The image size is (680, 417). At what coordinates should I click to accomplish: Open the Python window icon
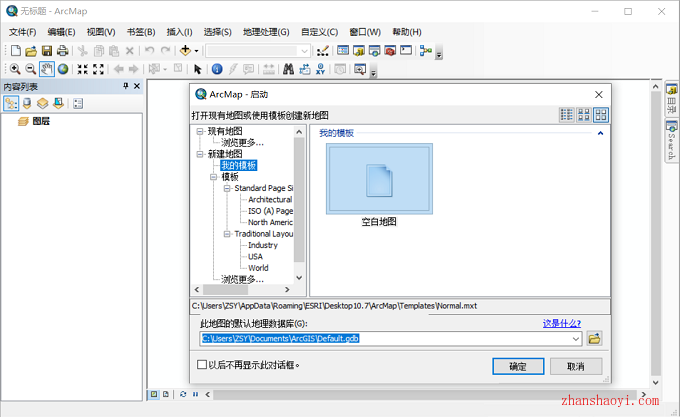coord(406,51)
